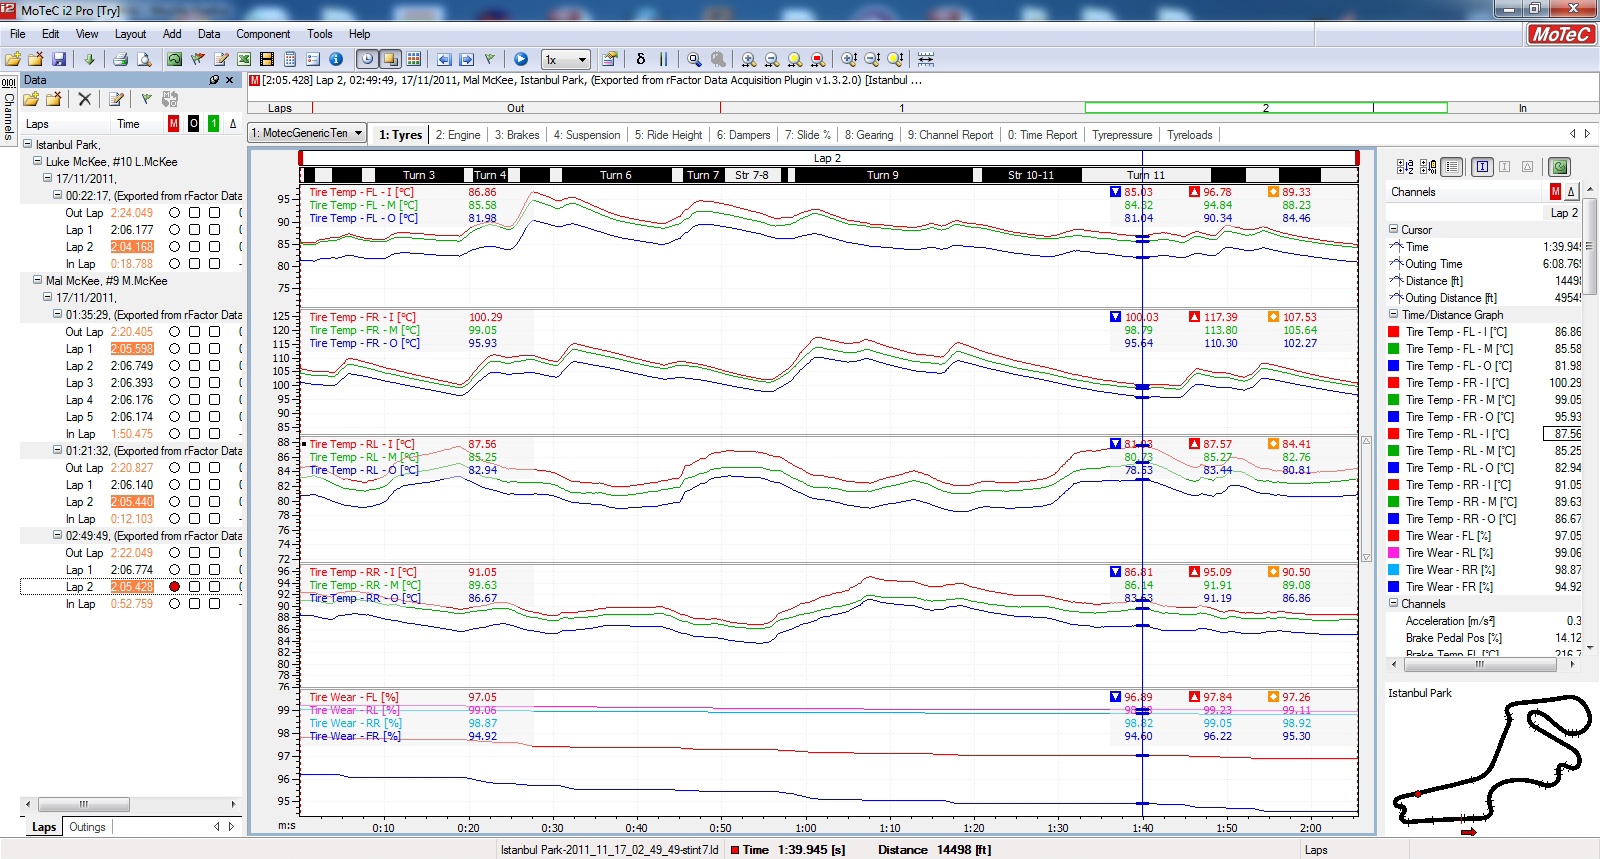Click the previous worksheet arrow icon
This screenshot has height=859, width=1600.
[x=444, y=59]
